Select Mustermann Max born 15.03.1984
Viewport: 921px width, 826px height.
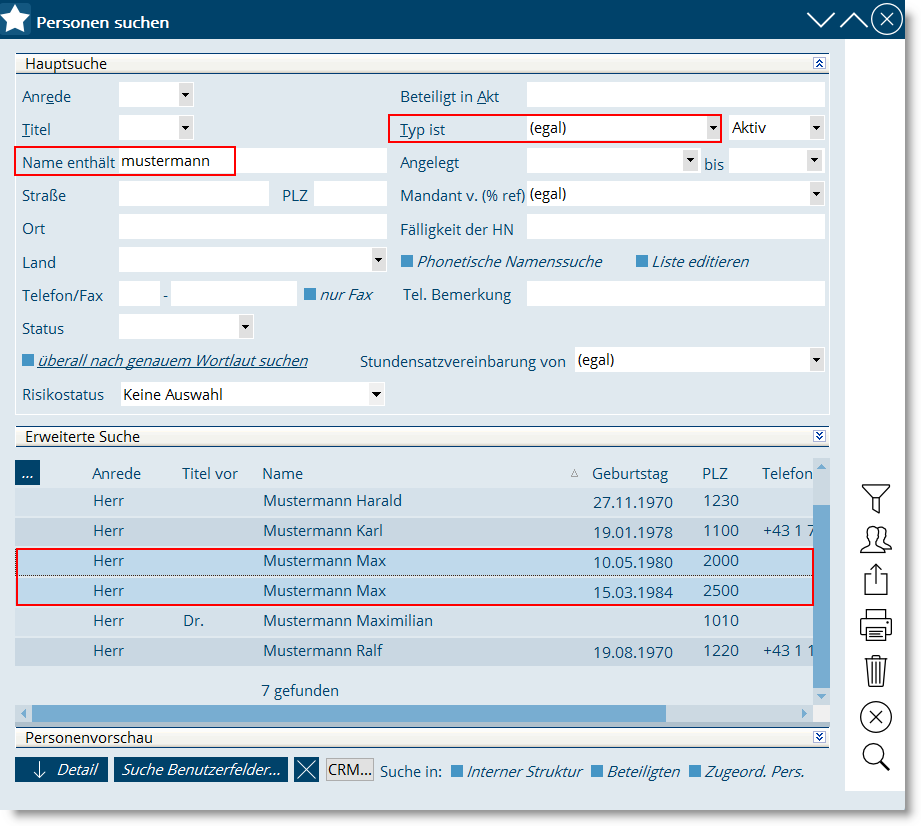(414, 592)
